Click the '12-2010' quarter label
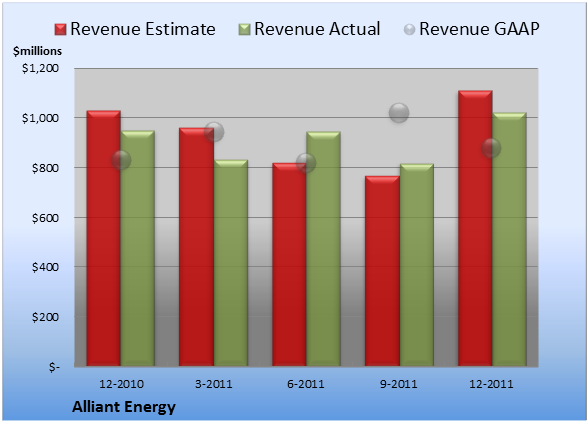Viewport: 588px width, 422px height. (121, 384)
